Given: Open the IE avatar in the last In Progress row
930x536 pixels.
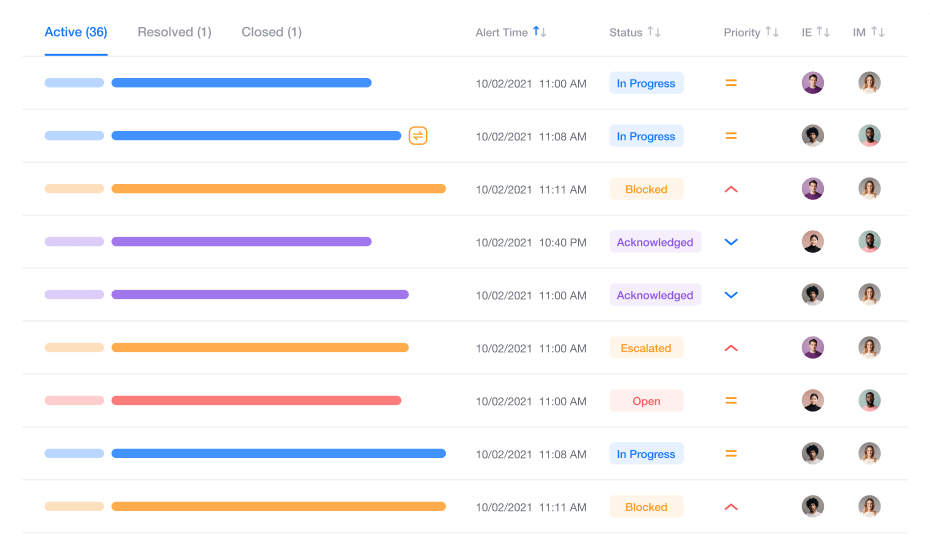Looking at the screenshot, I should pyautogui.click(x=813, y=454).
